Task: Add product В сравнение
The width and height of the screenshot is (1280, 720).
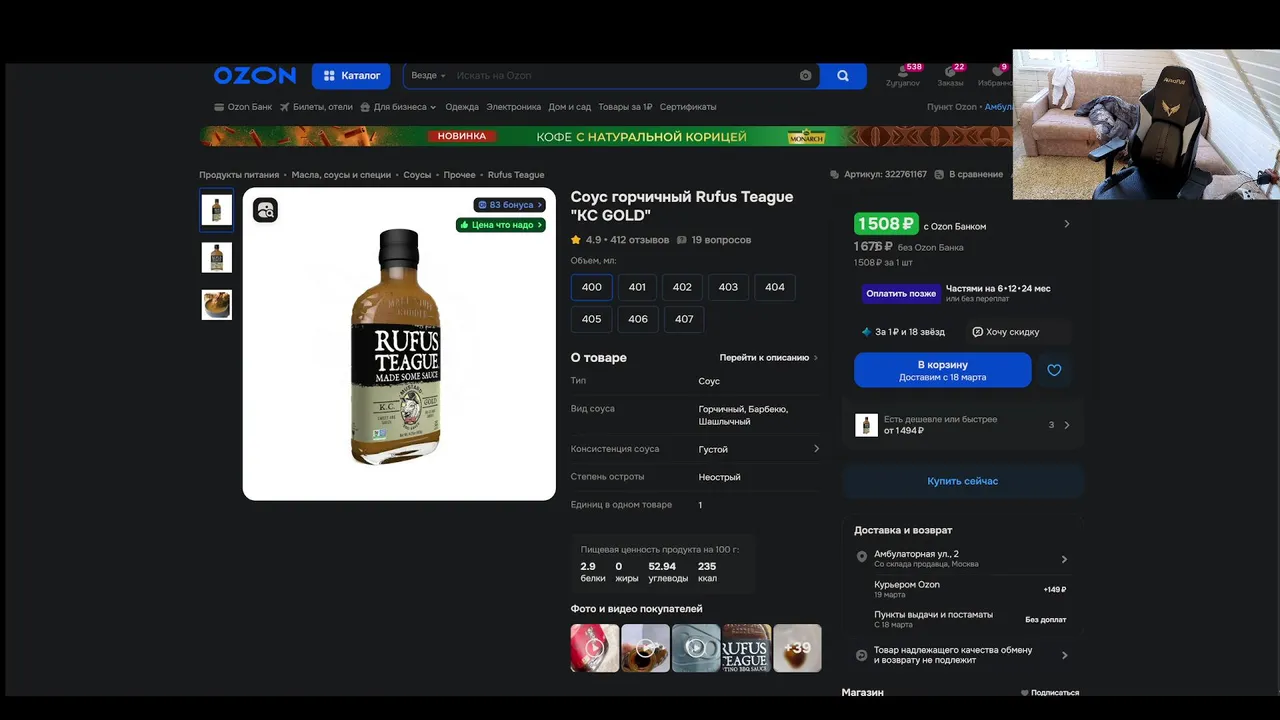Action: [968, 175]
